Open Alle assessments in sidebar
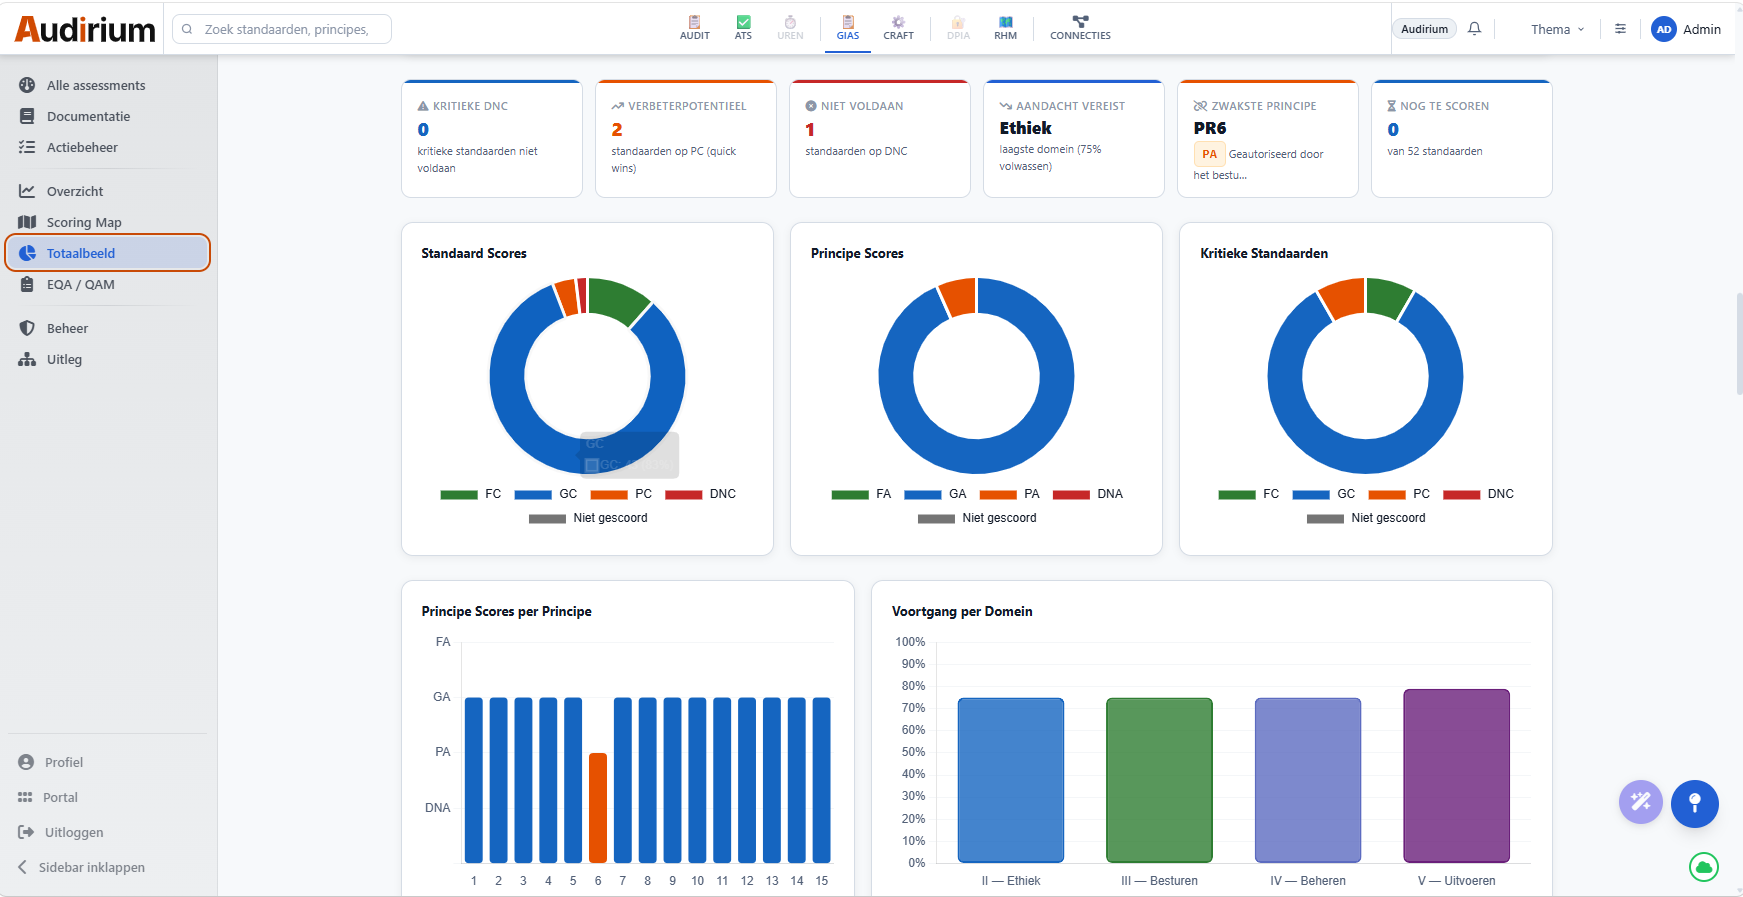The width and height of the screenshot is (1743, 897). [x=108, y=85]
